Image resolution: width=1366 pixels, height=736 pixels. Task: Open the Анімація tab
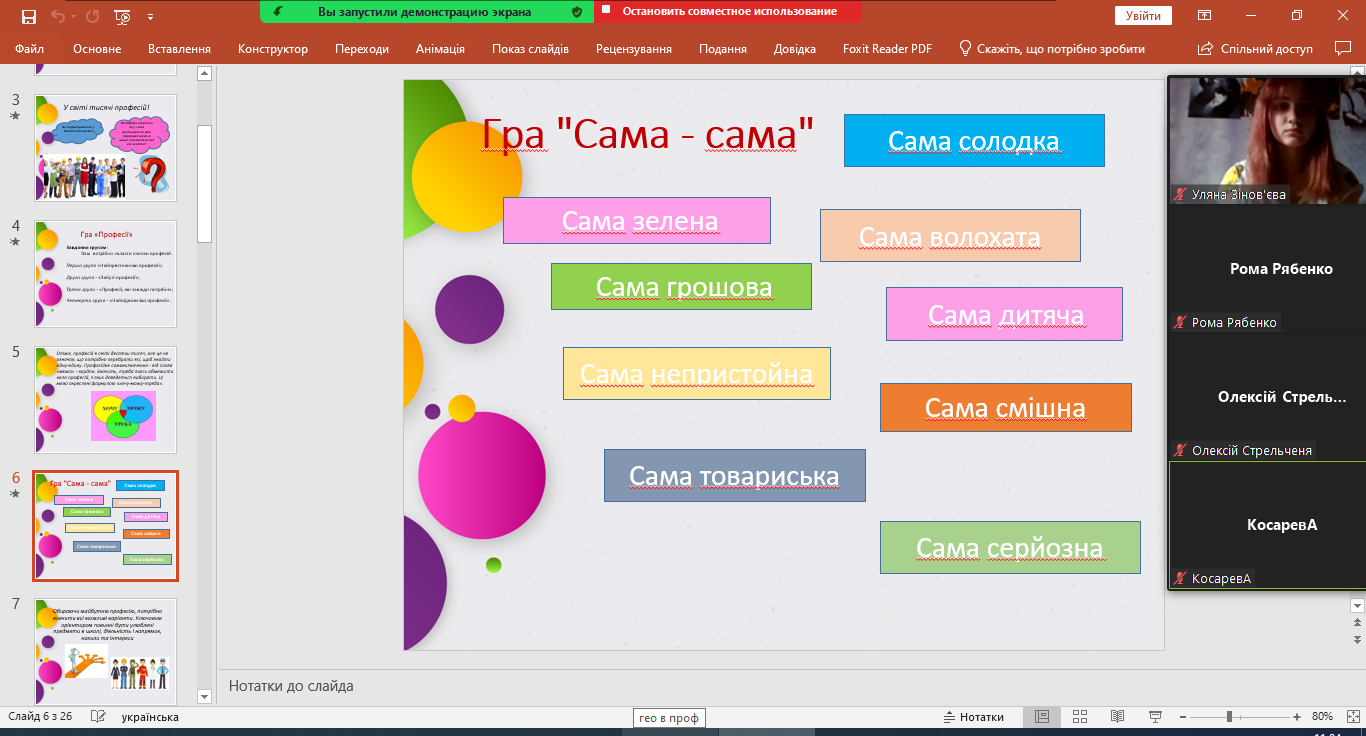[x=440, y=48]
